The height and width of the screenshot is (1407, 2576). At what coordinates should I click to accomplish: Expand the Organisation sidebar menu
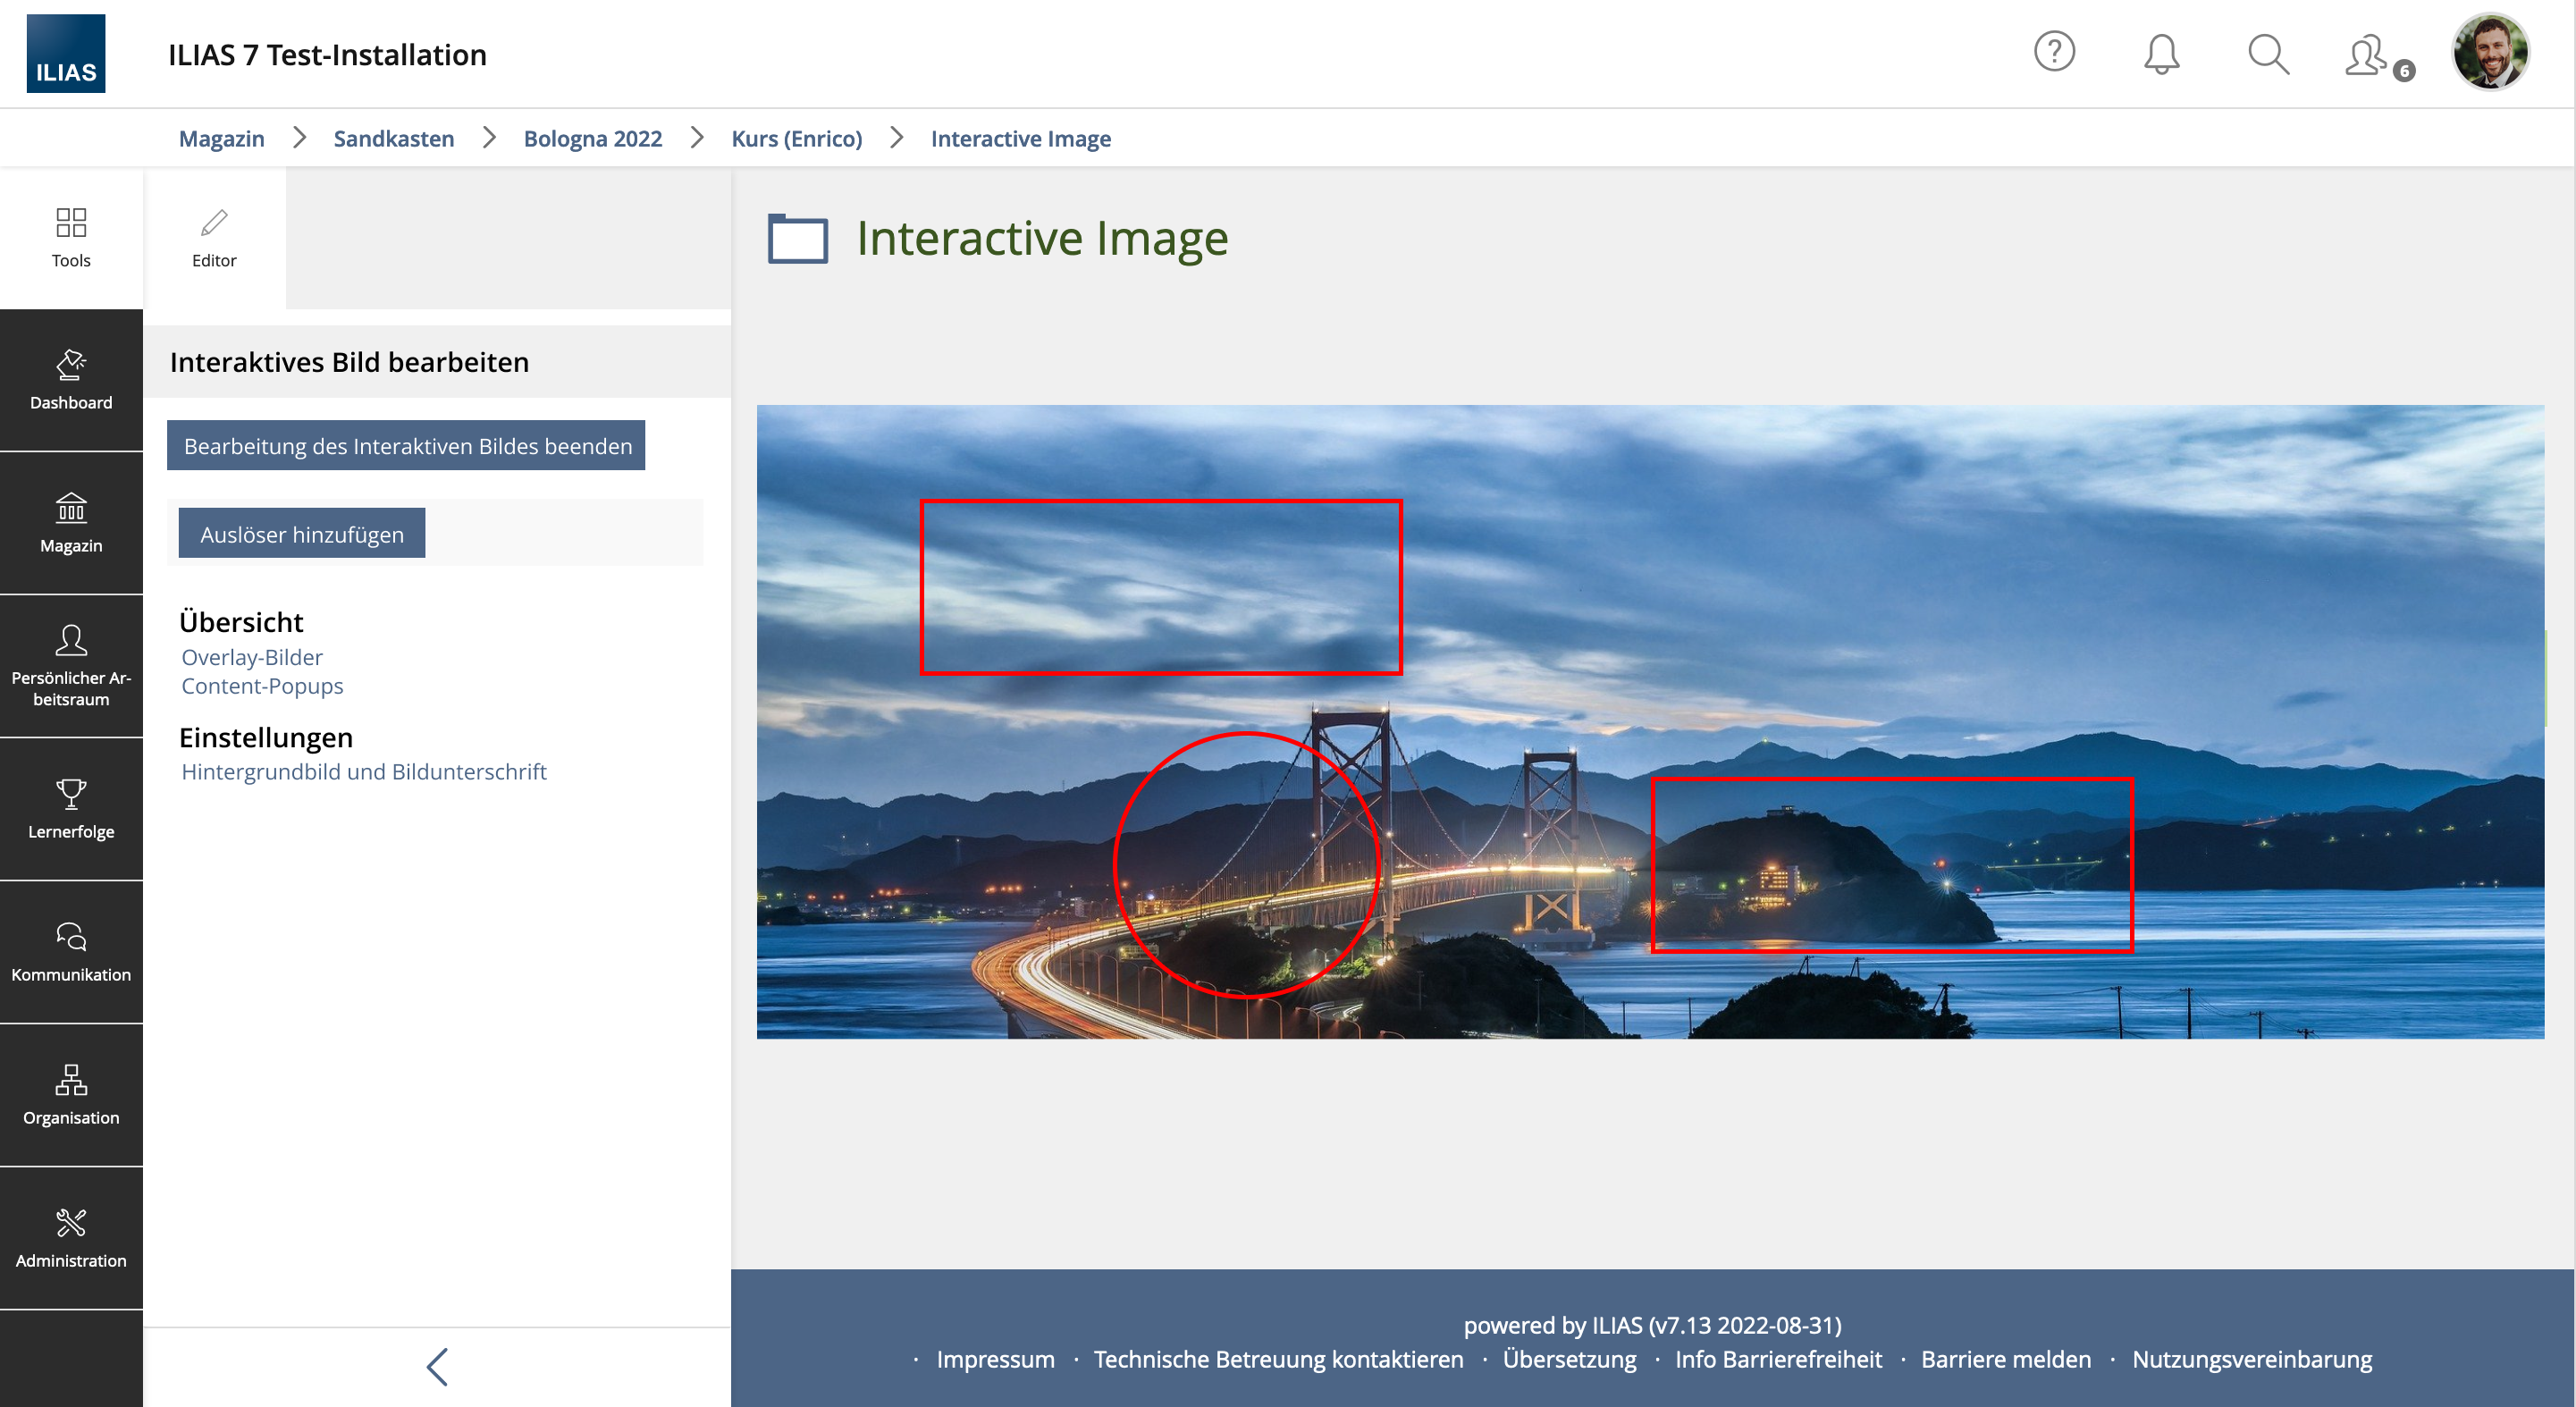71,1095
